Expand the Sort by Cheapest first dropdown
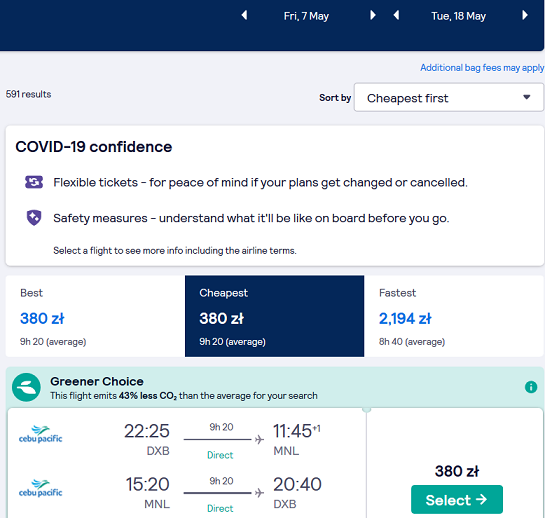 [x=449, y=97]
